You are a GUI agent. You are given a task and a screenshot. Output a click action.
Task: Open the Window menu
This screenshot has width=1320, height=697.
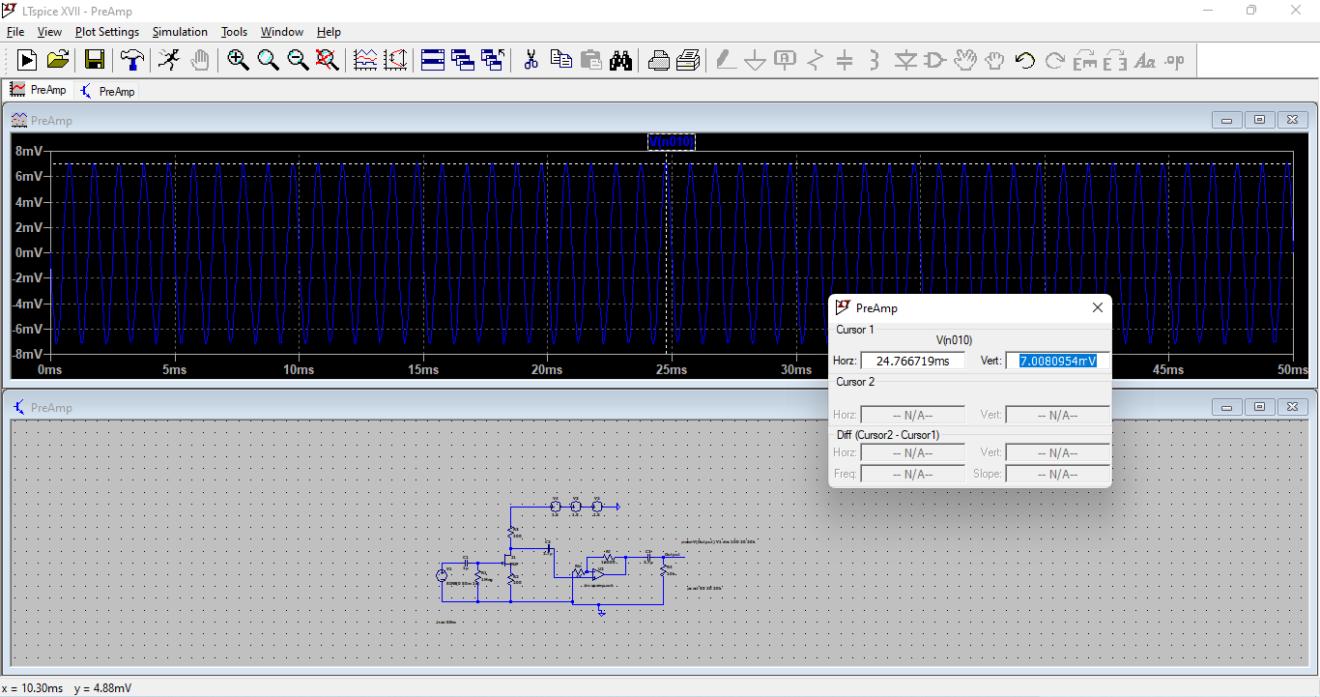[282, 32]
